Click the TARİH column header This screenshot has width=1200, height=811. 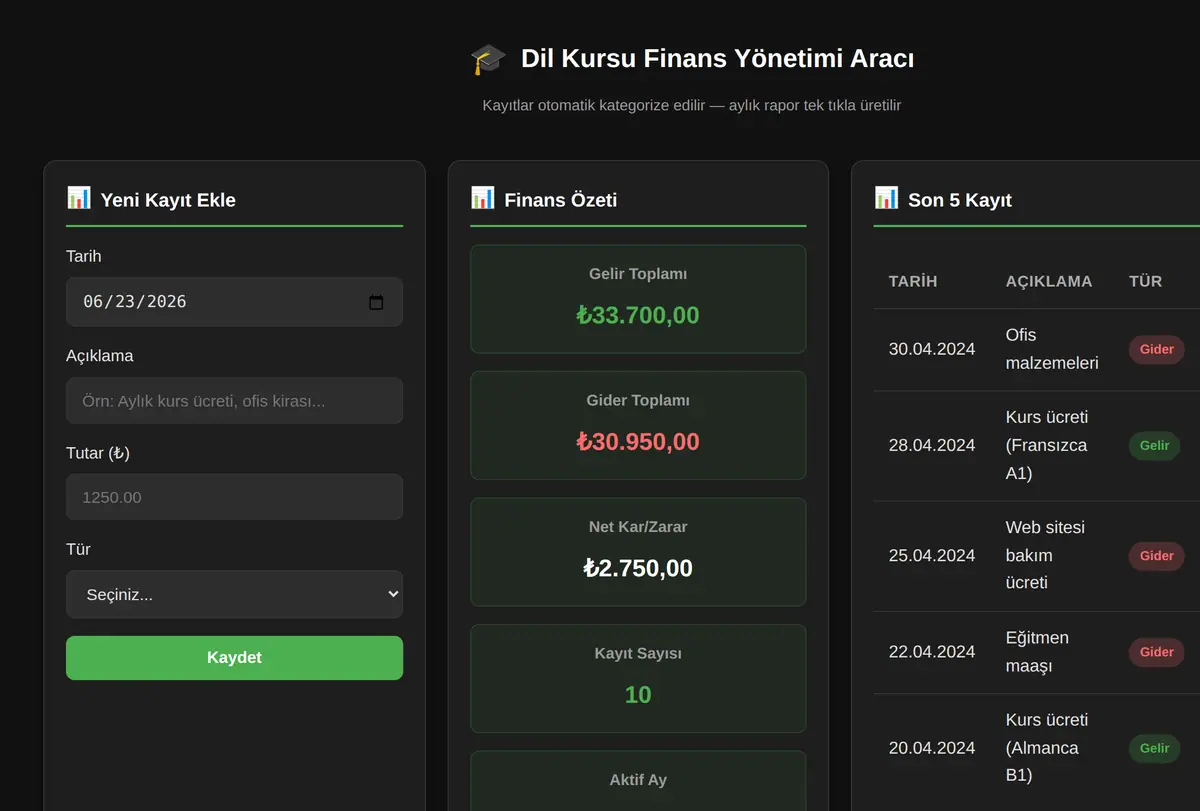(x=913, y=282)
